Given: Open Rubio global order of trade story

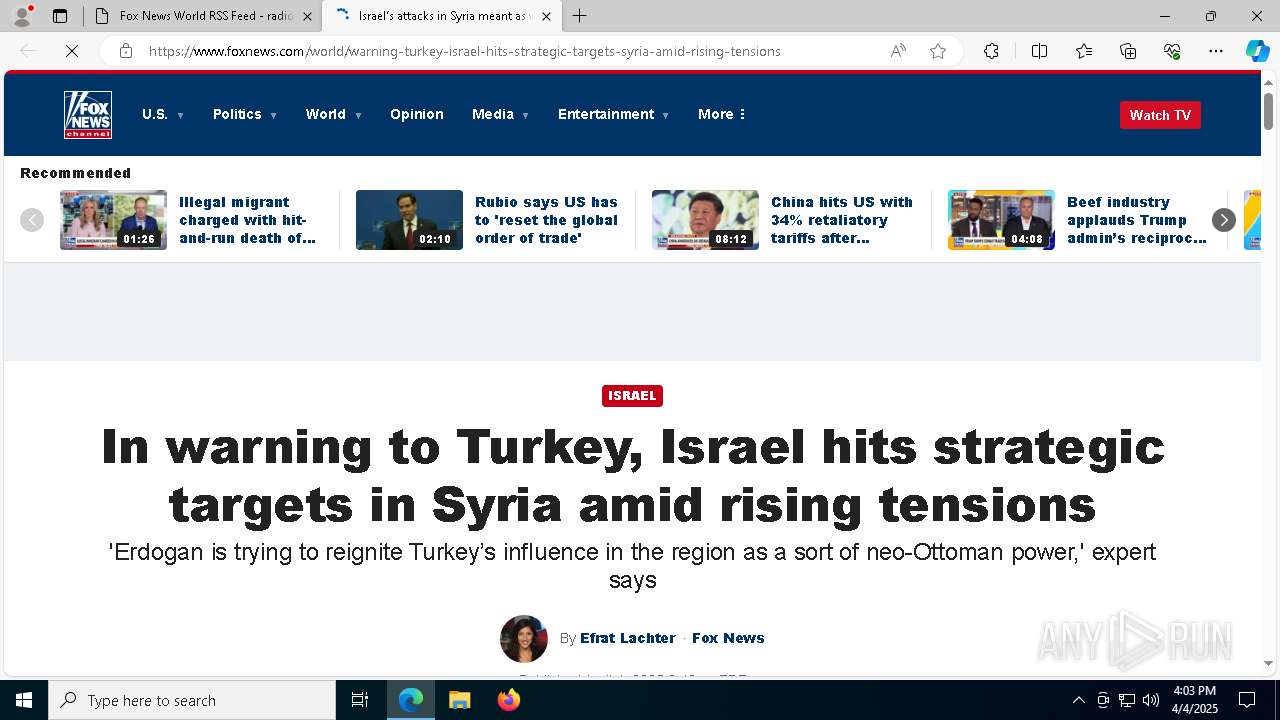Looking at the screenshot, I should pos(546,220).
